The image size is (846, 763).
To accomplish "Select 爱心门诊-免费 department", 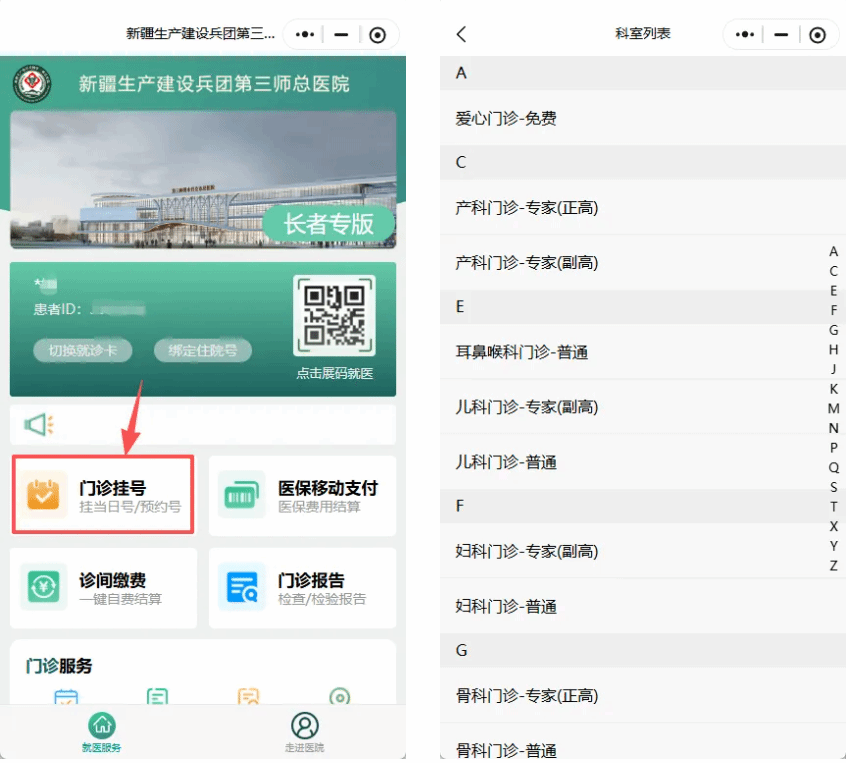I will (506, 118).
